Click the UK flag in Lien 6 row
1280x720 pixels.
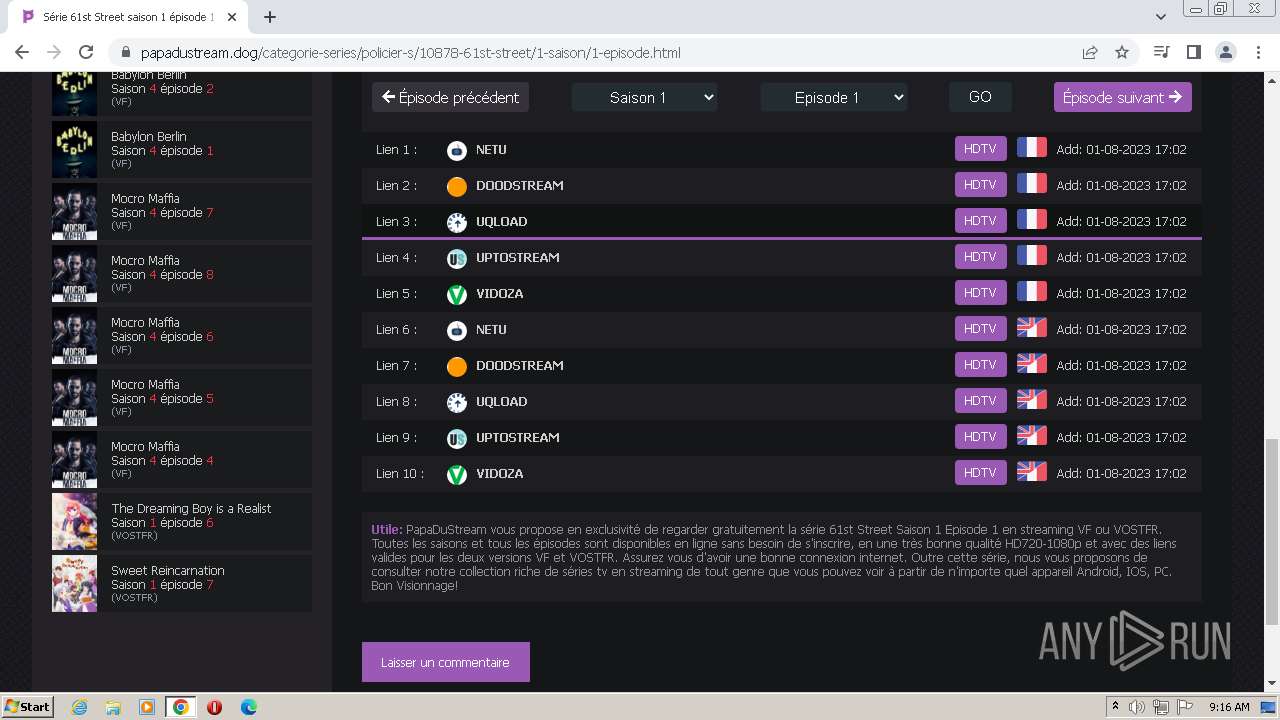pyautogui.click(x=1032, y=328)
